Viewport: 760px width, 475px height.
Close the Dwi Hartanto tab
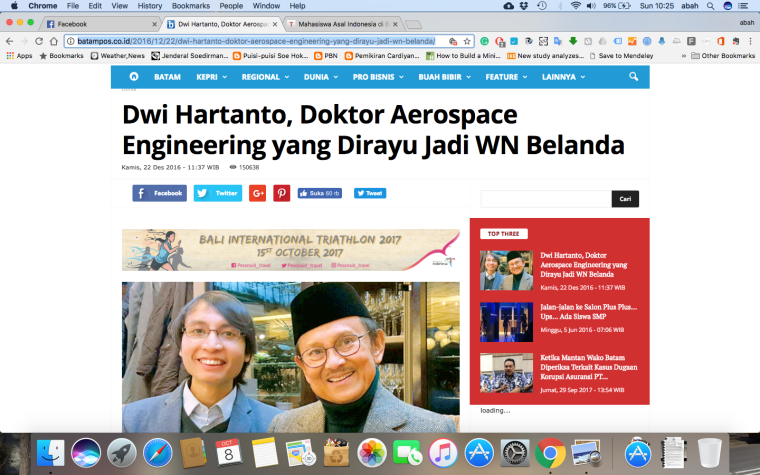(275, 24)
